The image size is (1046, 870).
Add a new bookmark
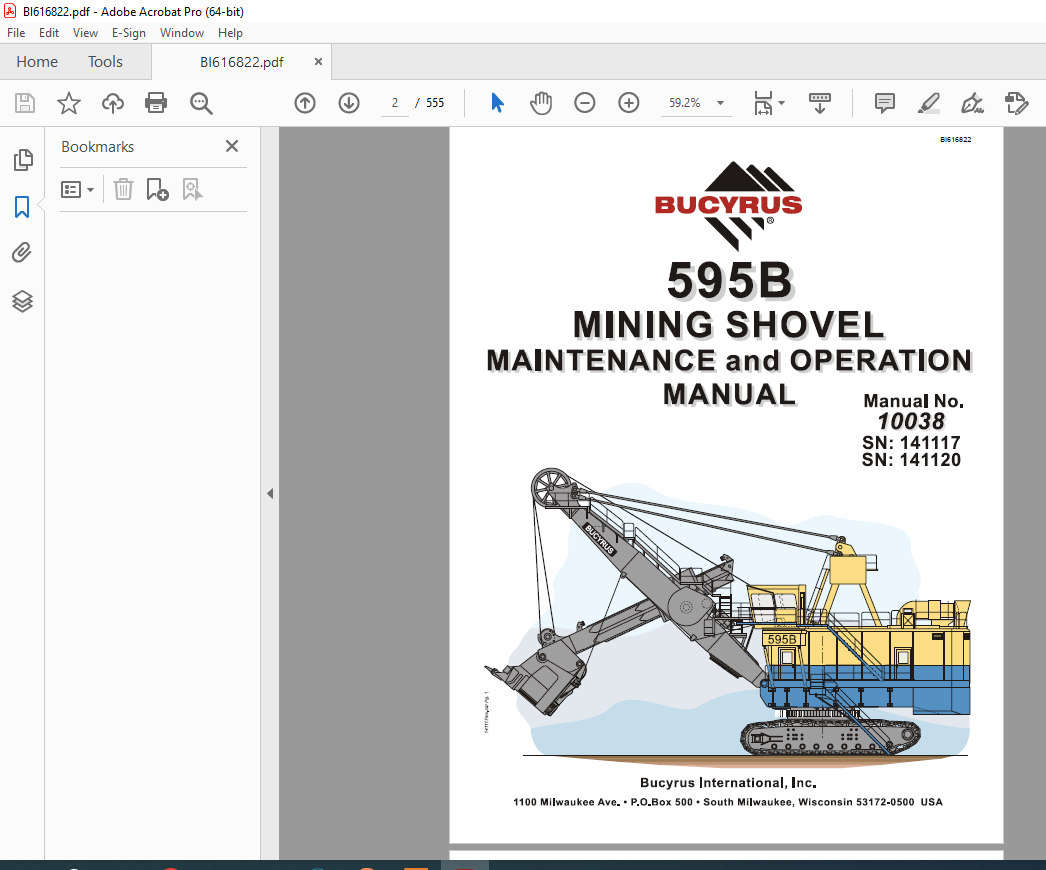click(157, 189)
